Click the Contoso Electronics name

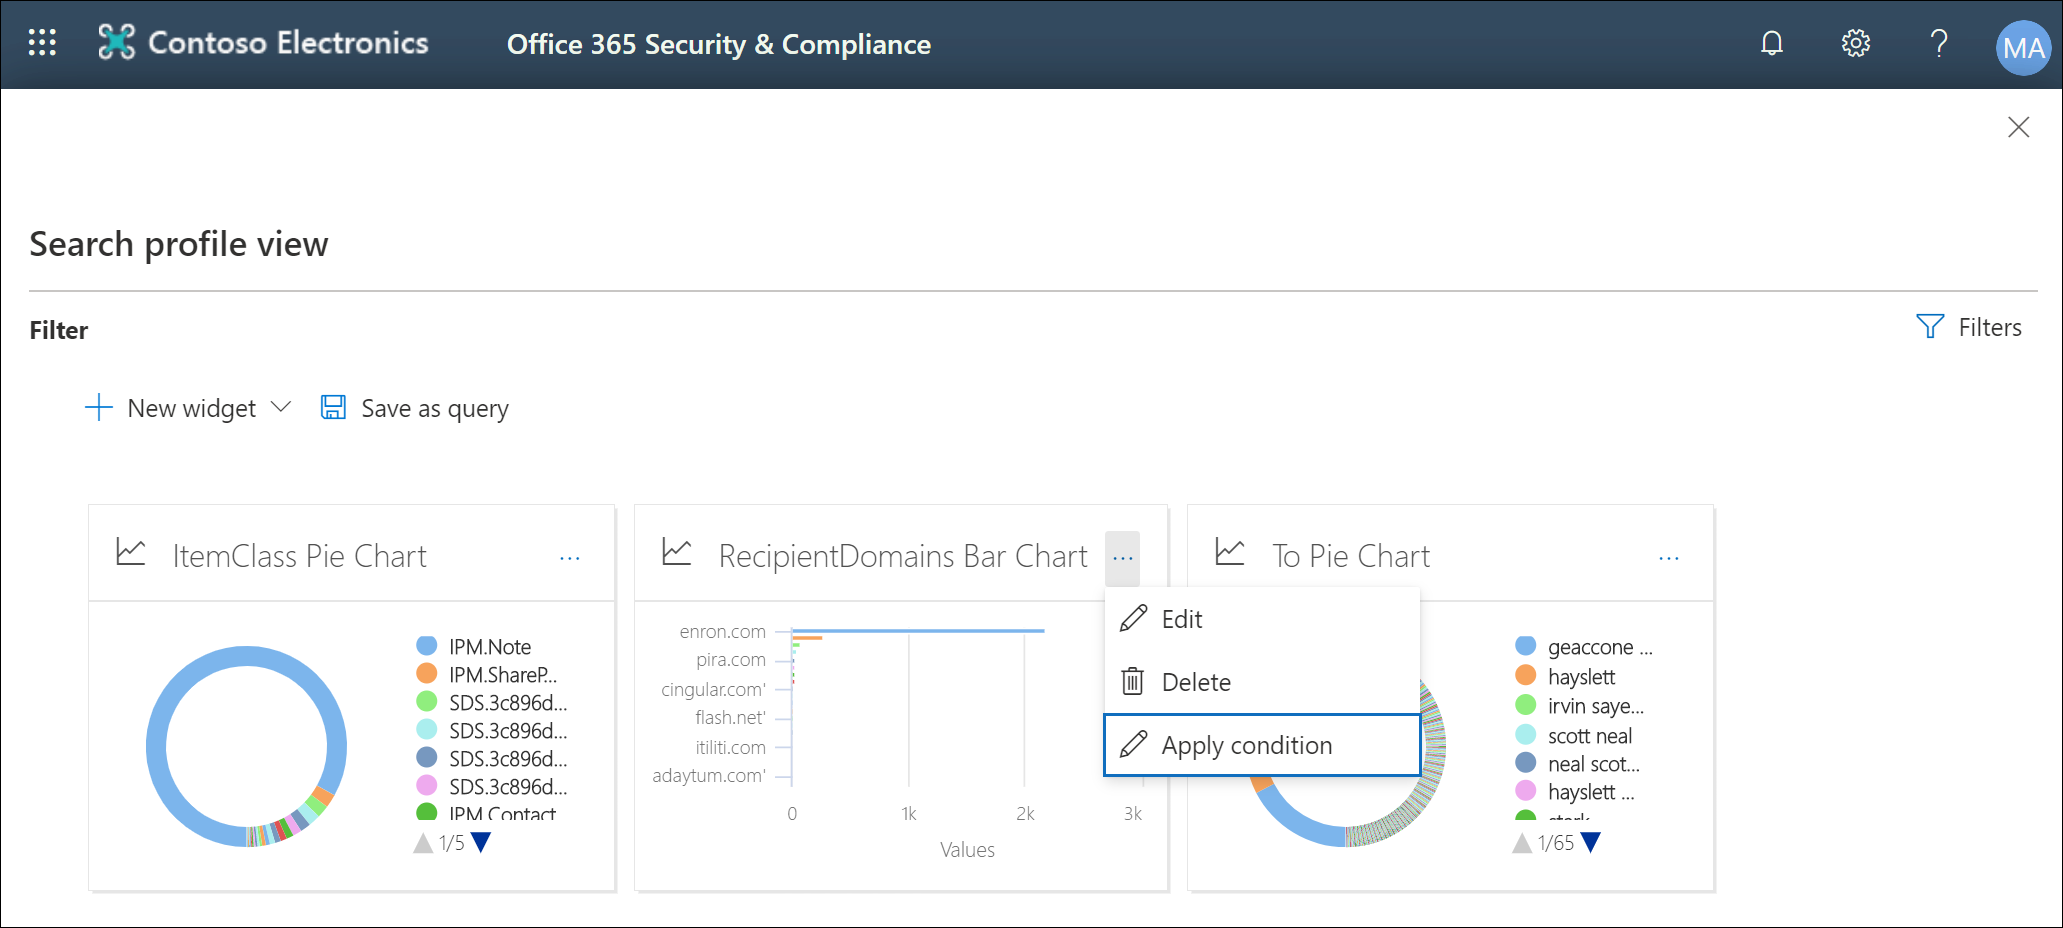click(288, 42)
